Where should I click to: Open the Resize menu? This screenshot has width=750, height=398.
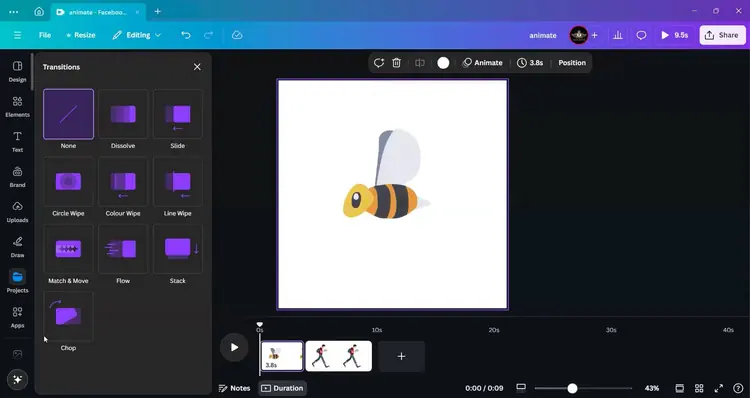coord(81,35)
